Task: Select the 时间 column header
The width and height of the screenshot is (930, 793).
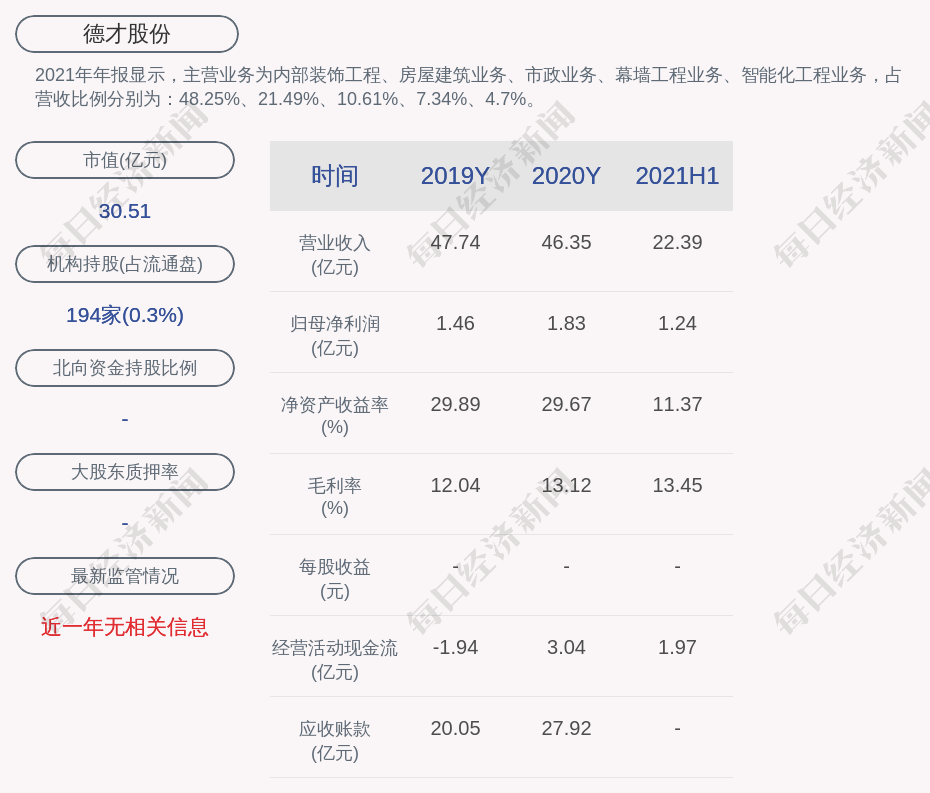Action: tap(334, 176)
